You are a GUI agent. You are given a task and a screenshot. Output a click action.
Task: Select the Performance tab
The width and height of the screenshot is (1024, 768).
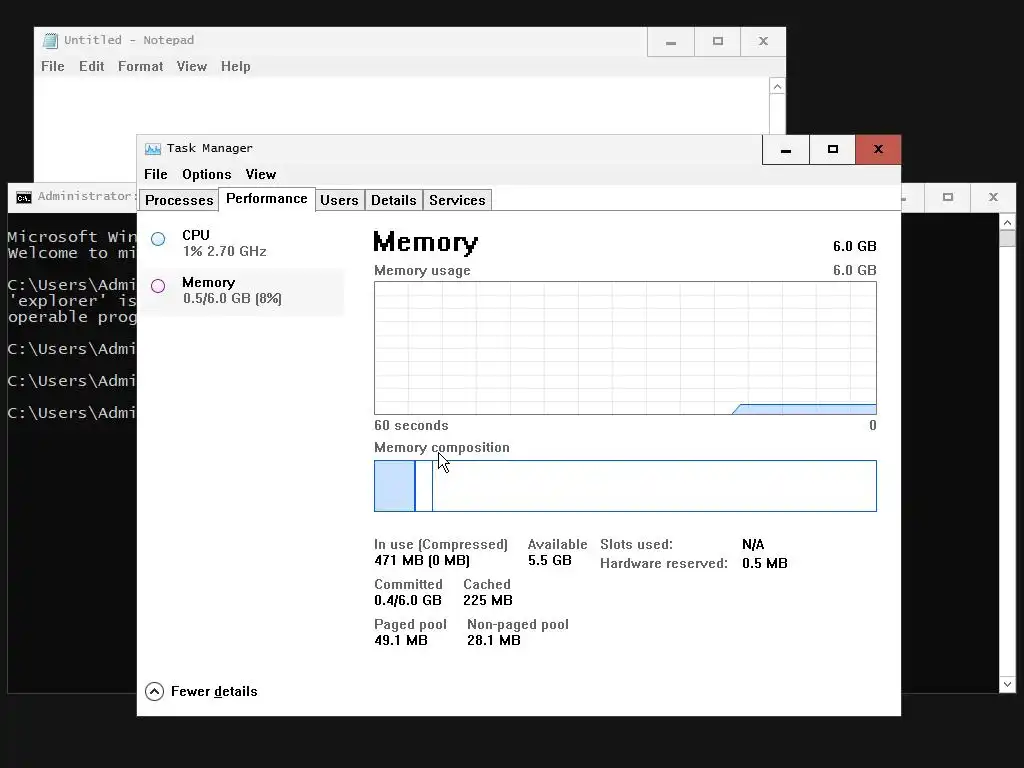click(x=266, y=199)
